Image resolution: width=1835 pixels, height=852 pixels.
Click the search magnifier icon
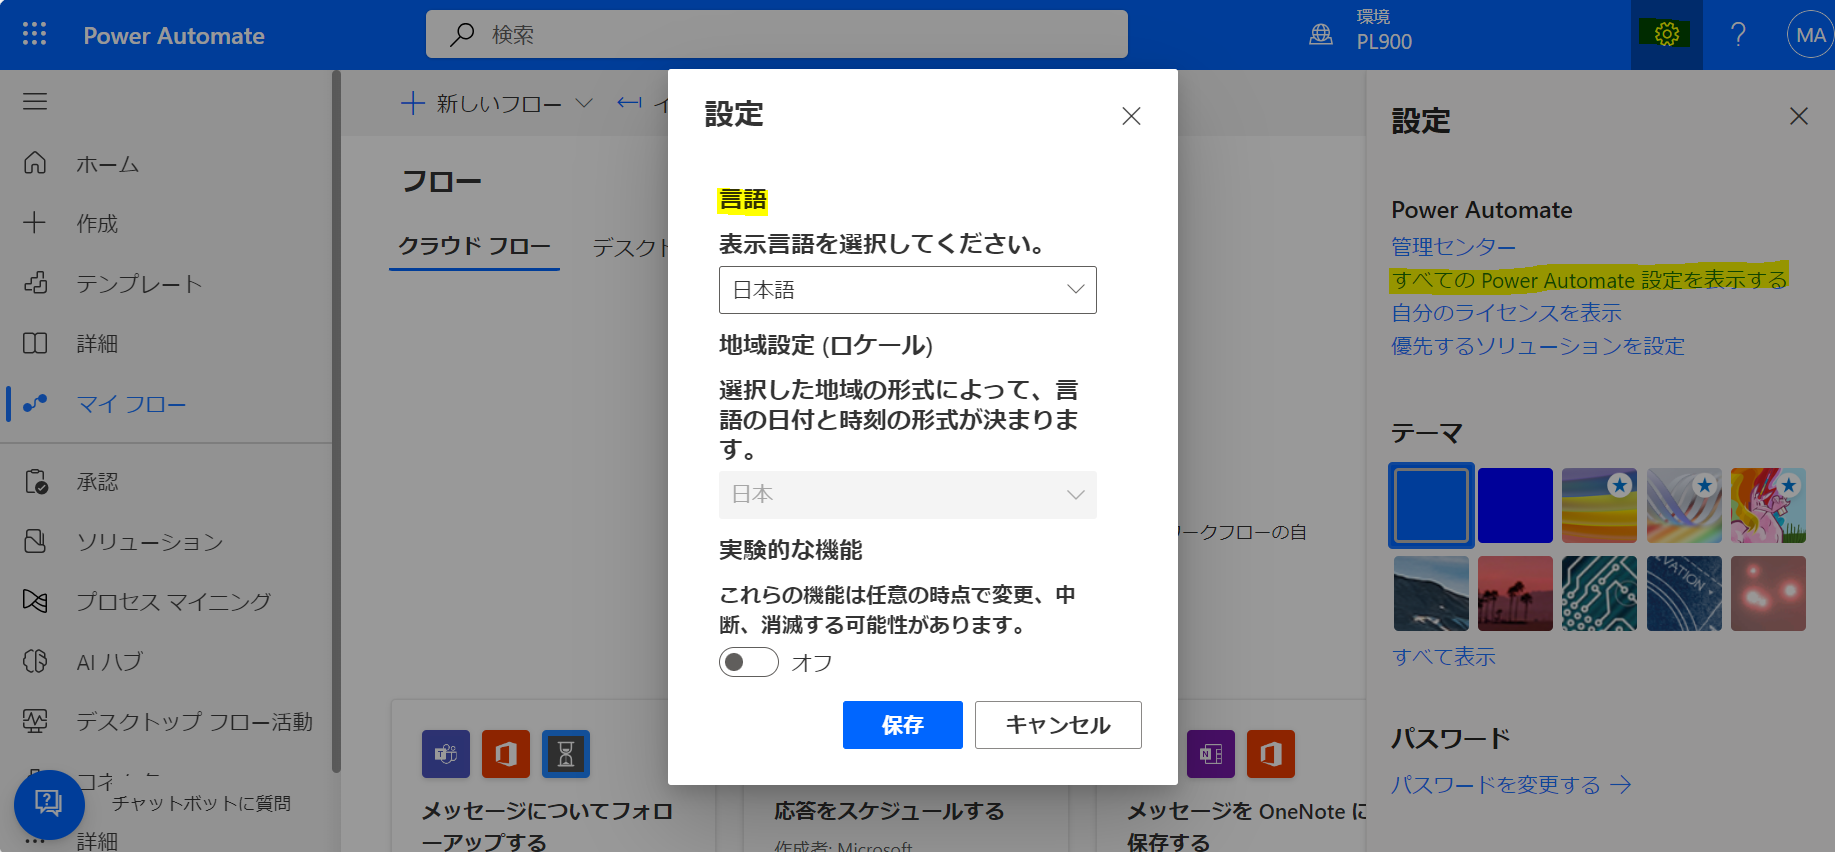click(462, 35)
